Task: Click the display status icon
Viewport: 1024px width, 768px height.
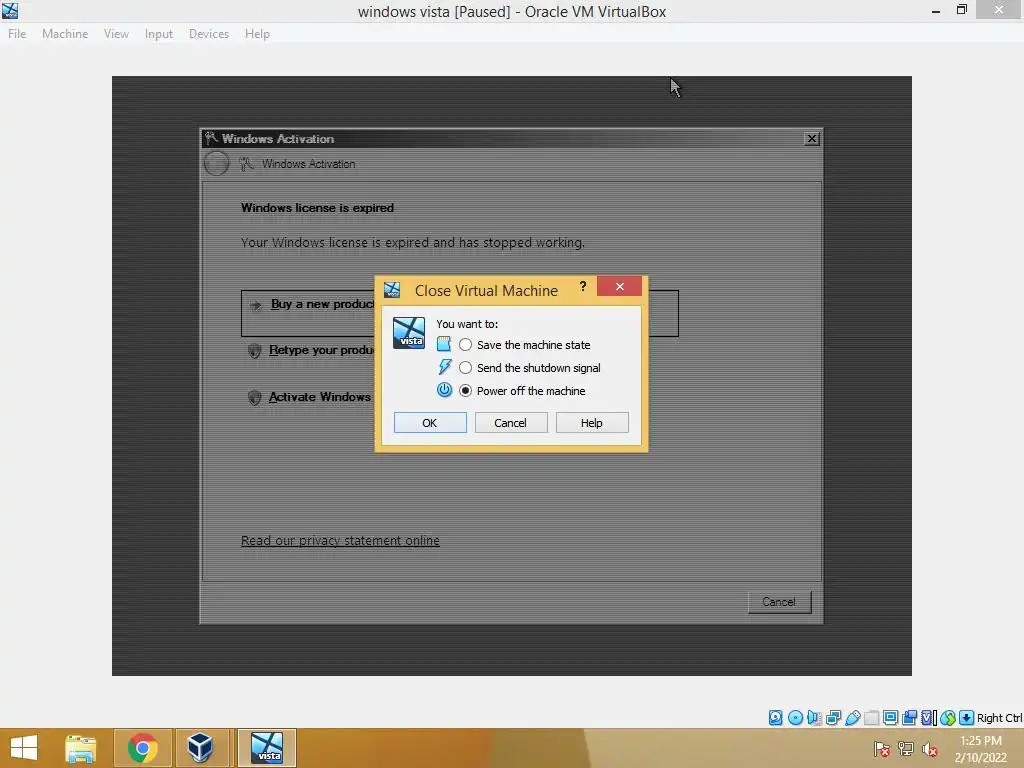Action: [x=890, y=718]
